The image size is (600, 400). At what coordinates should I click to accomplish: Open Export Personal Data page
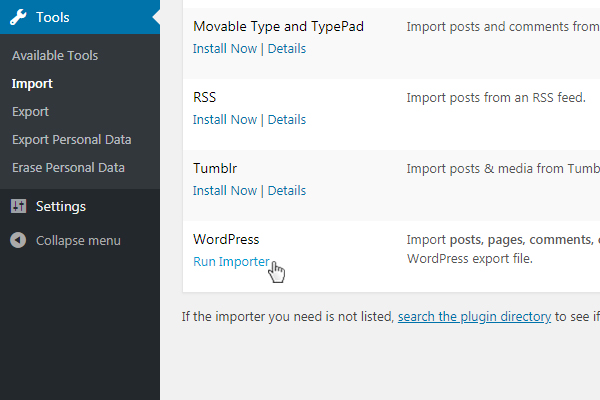pos(72,140)
